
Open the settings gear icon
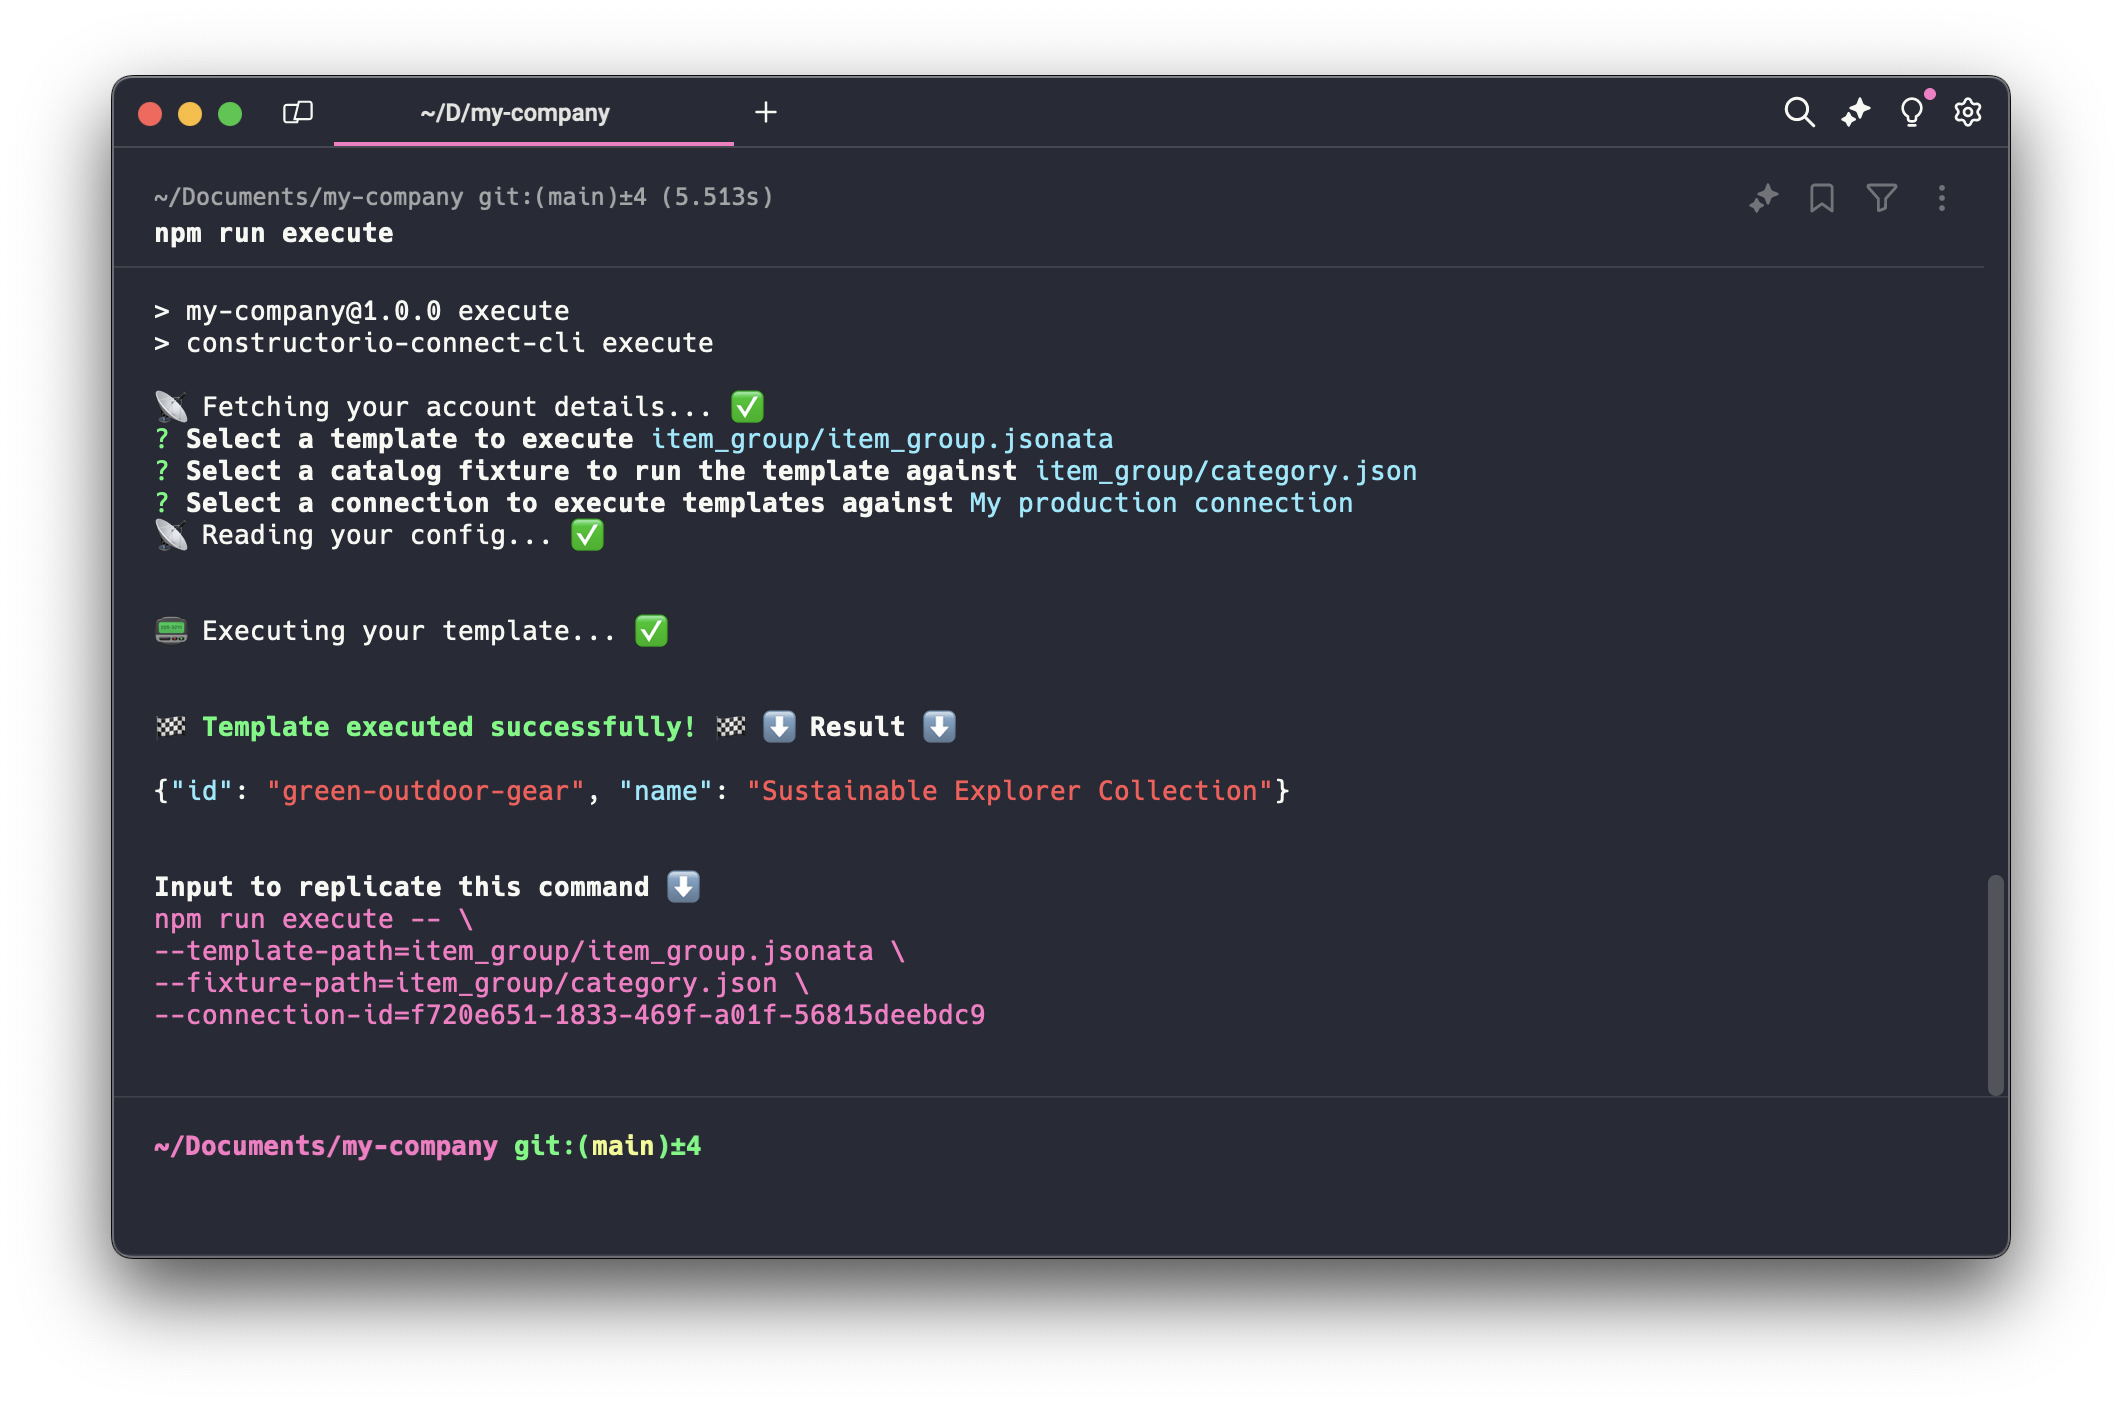pyautogui.click(x=1968, y=112)
